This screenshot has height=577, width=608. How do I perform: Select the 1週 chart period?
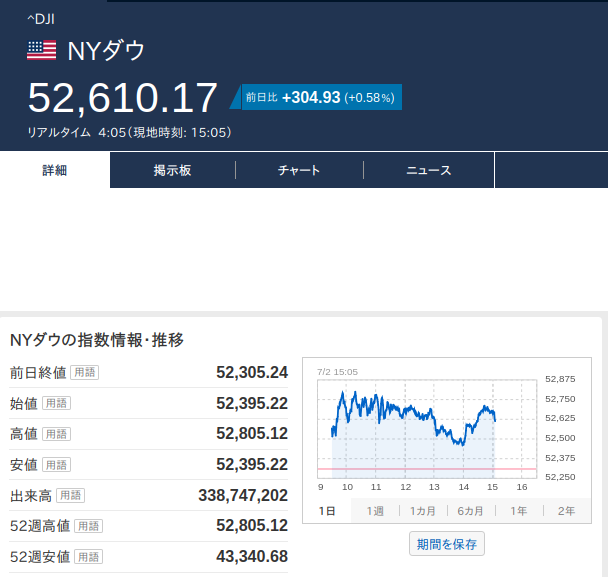click(x=375, y=511)
